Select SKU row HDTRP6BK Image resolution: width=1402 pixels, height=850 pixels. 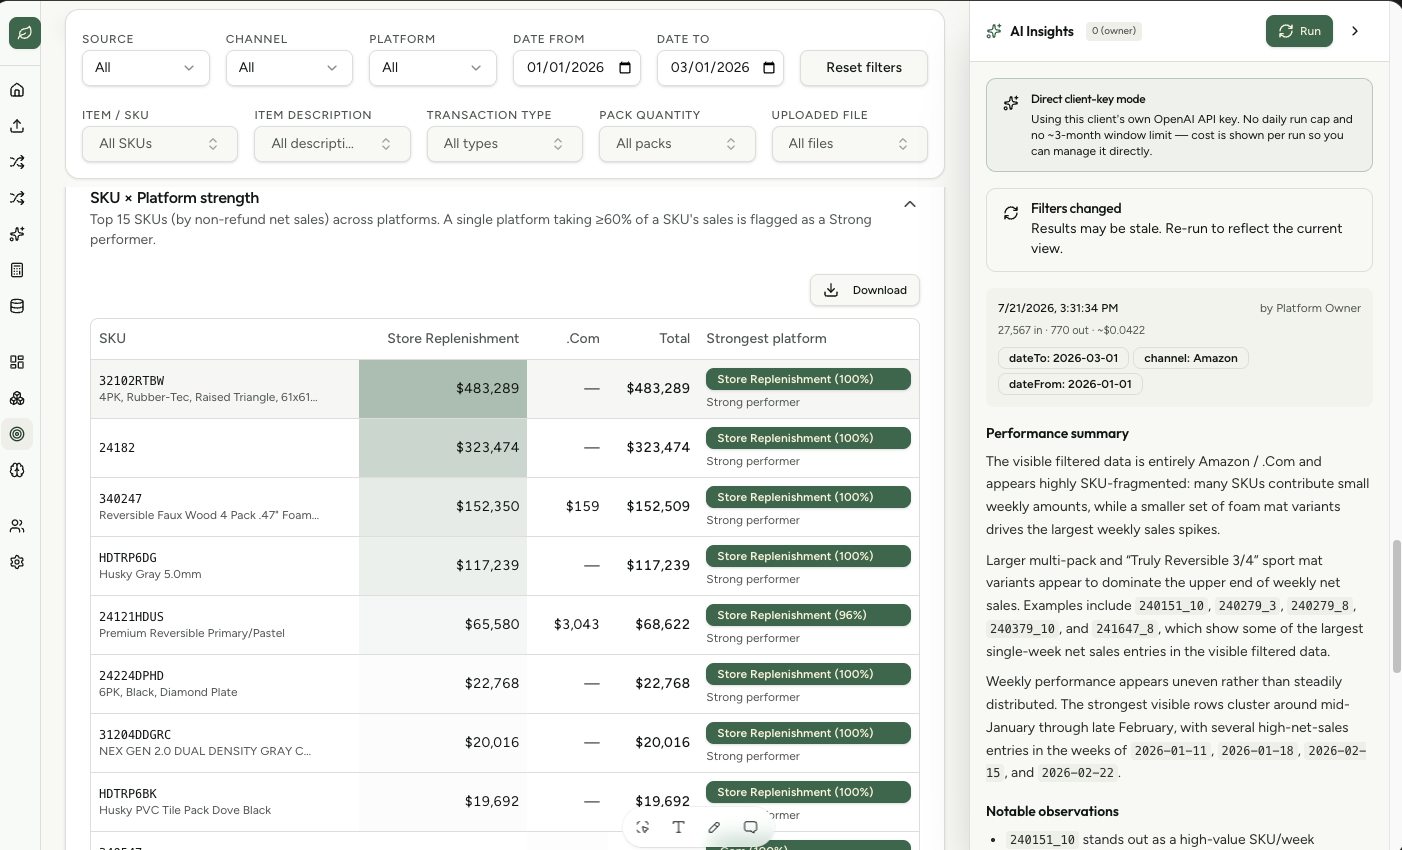(505, 802)
